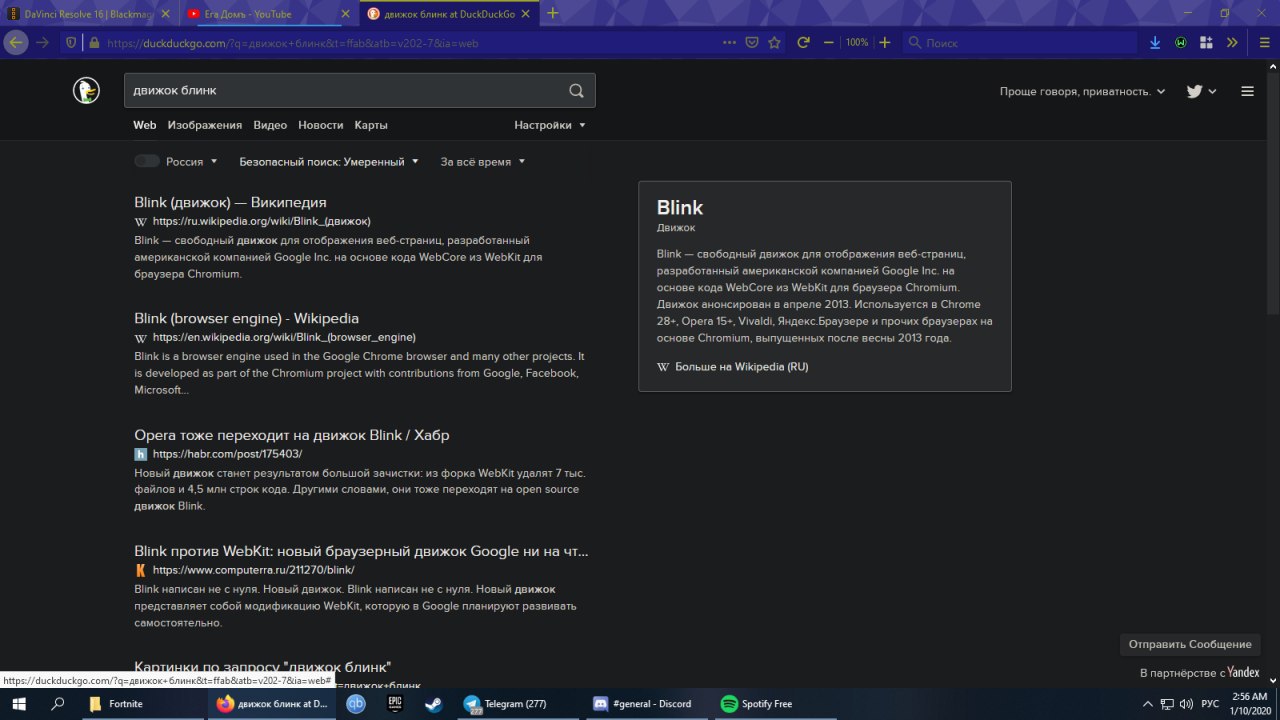Screen dimensions: 1280x720
Task: Switch to Новости tab
Action: tap(321, 125)
